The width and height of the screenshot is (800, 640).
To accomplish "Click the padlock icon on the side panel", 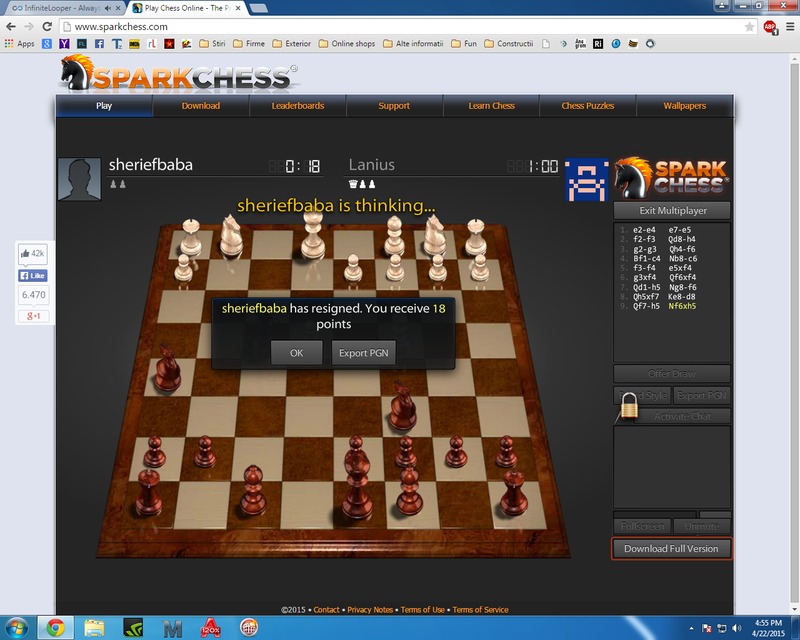I will (630, 406).
